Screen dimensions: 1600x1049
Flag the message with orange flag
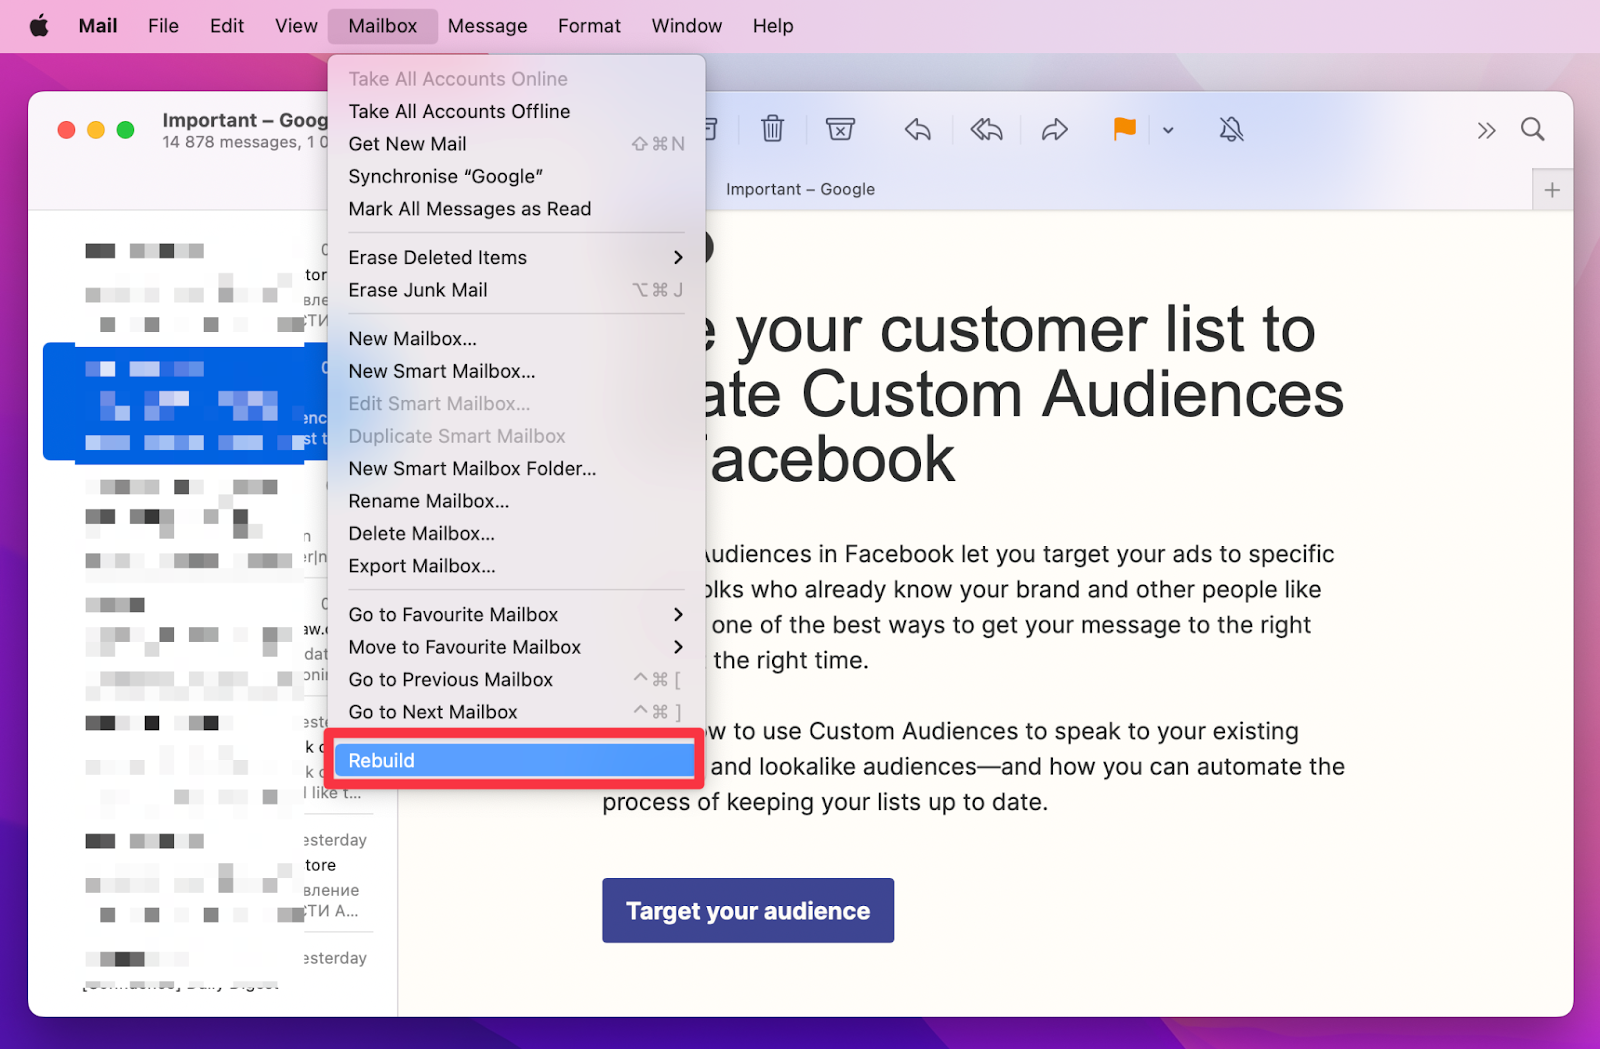1125,129
